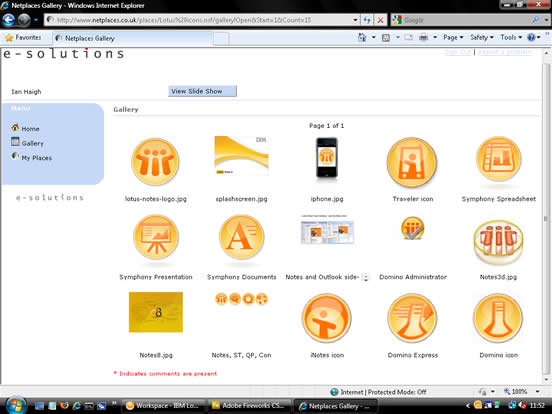Click the Symphony Spreadsheet caption link
This screenshot has height=414, width=552.
(498, 199)
